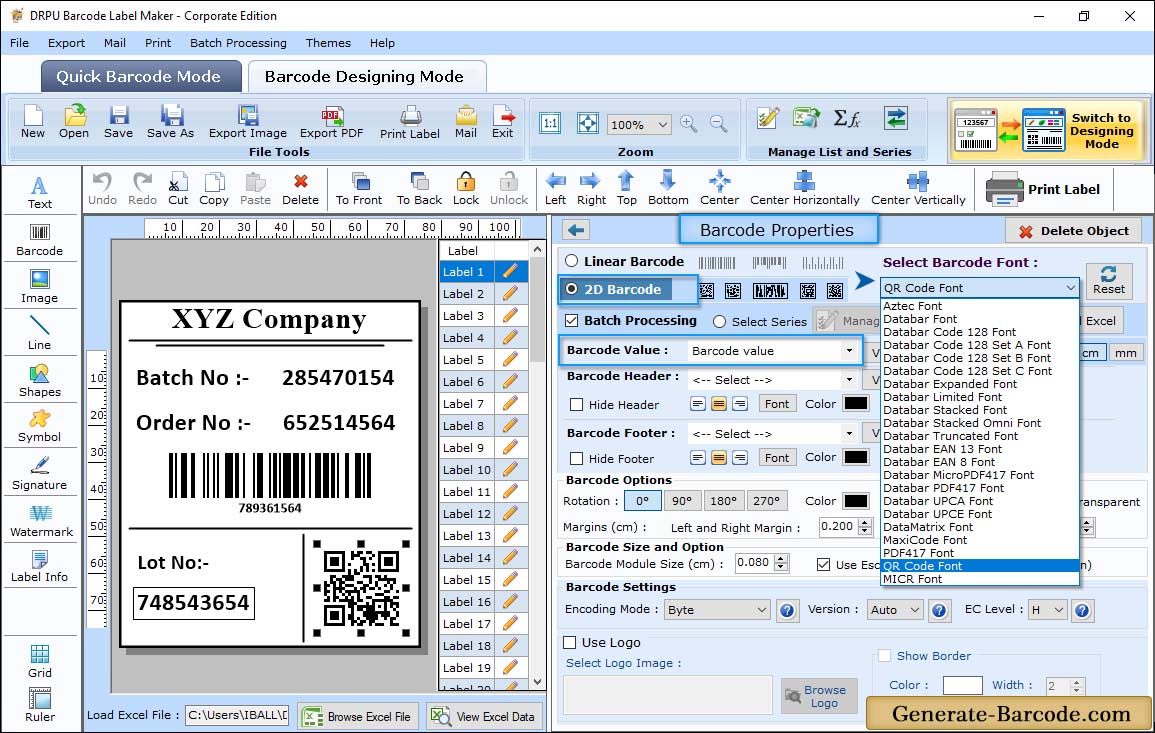1155x733 pixels.
Task: Check the Hide Footer checkbox
Action: pos(577,458)
